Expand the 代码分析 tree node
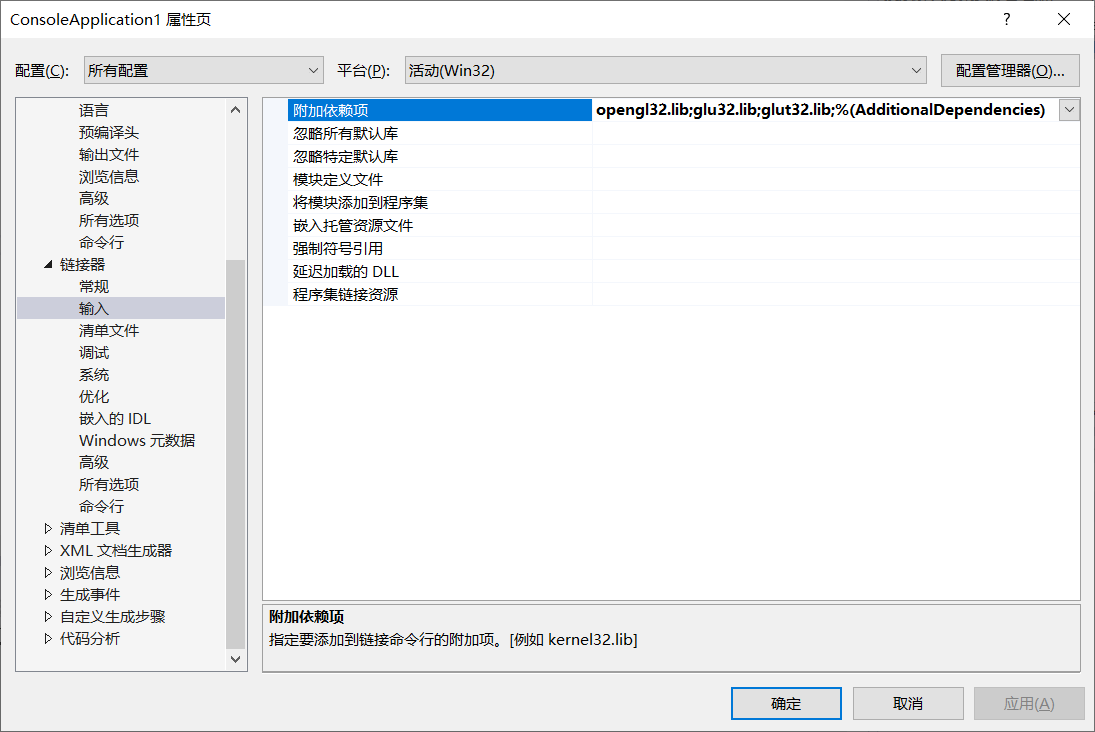The image size is (1095, 732). pyautogui.click(x=48, y=638)
